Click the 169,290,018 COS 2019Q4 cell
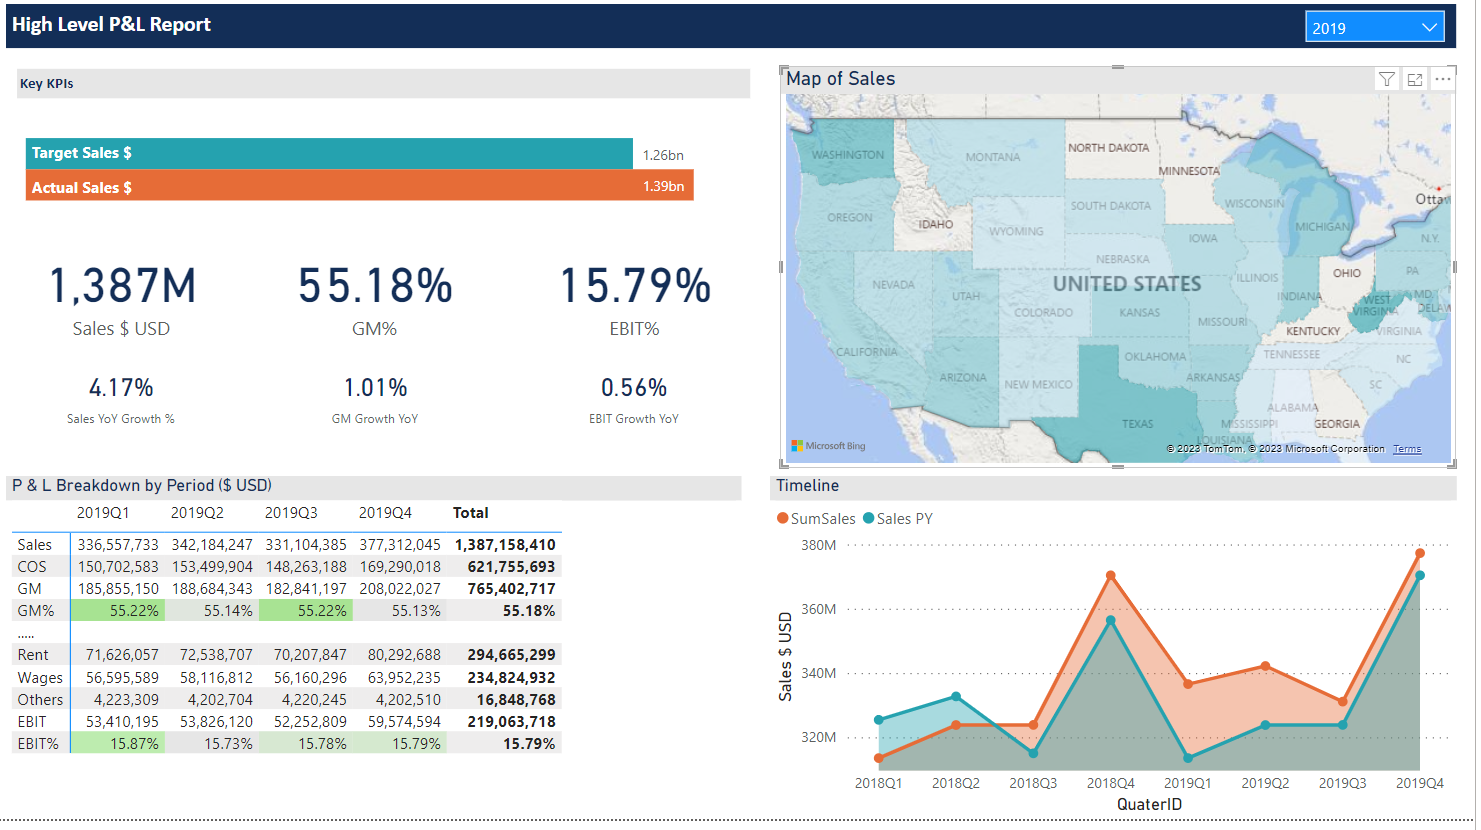1481x830 pixels. 400,567
